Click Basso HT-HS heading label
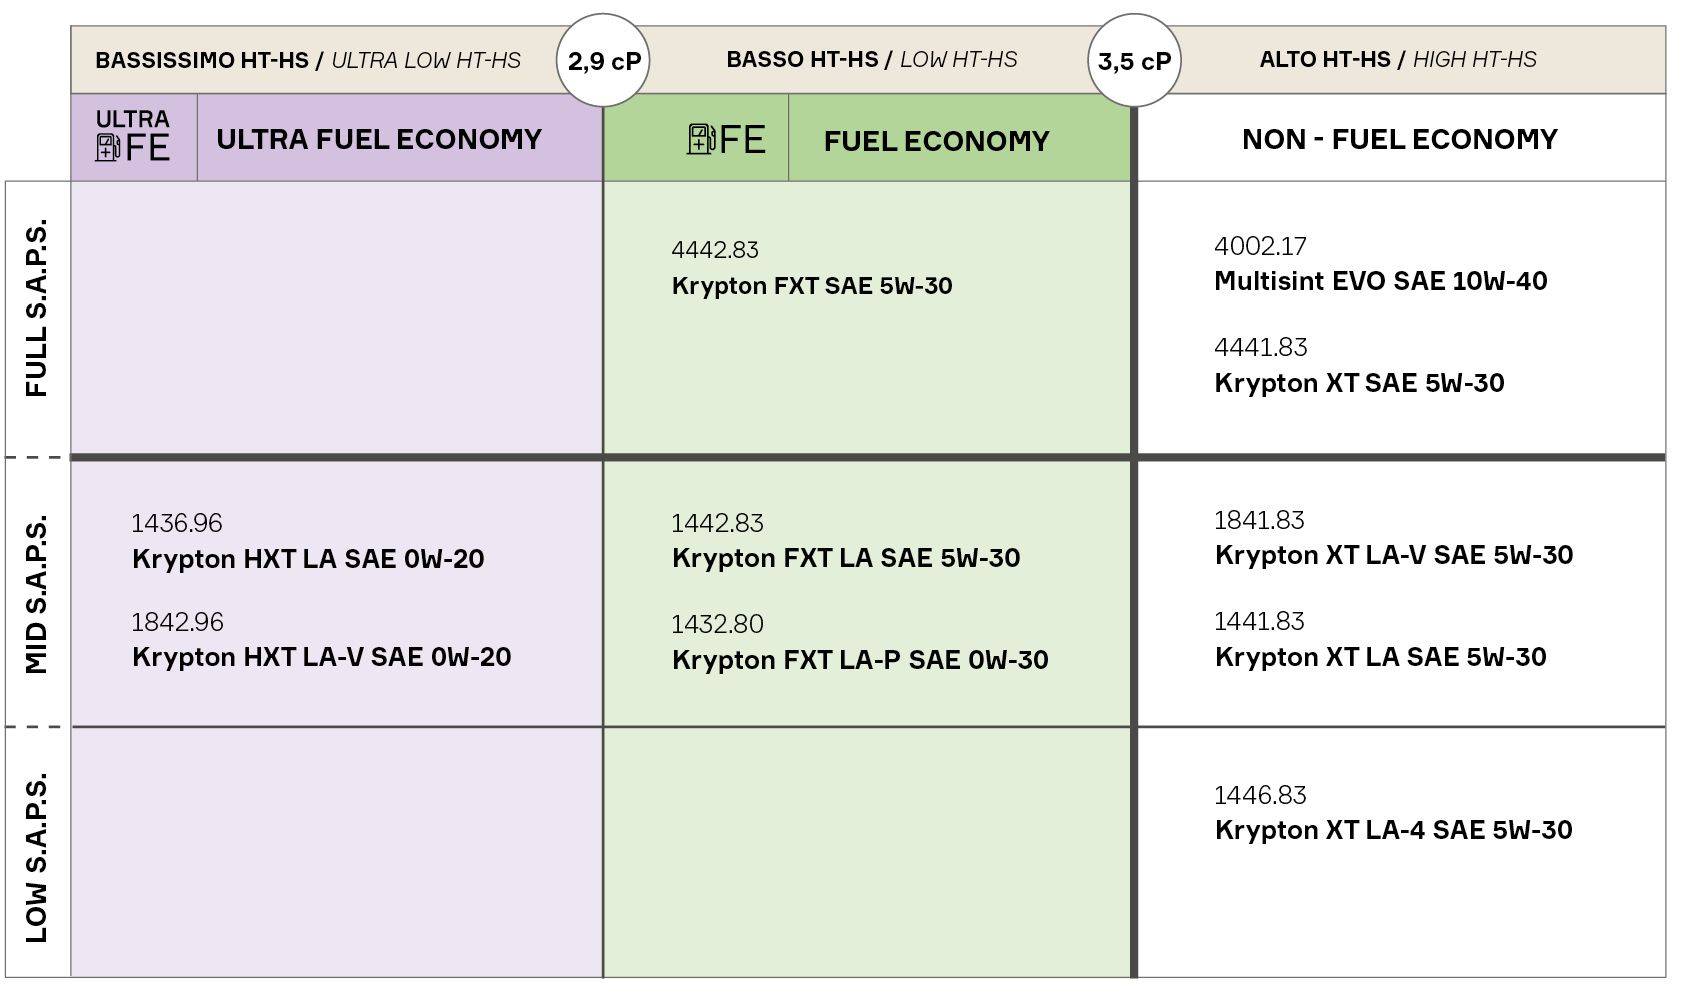Screen dimensions: 1683x1004 pos(871,59)
